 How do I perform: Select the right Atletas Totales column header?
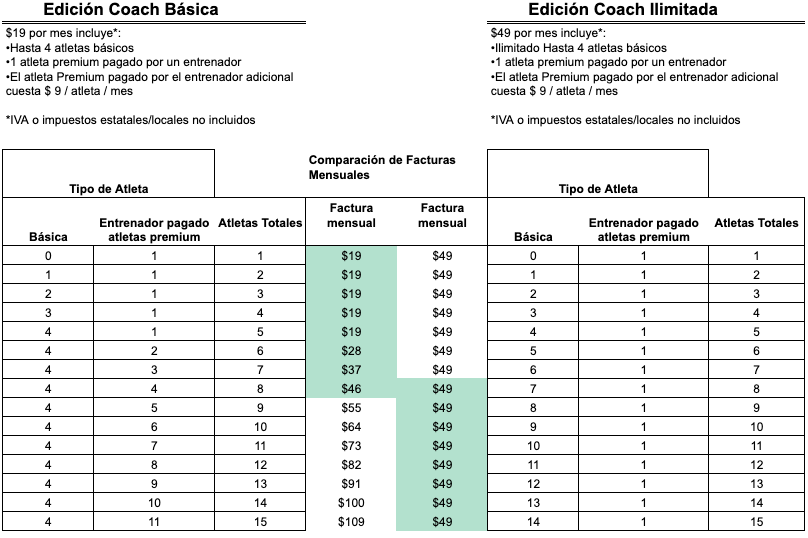click(756, 223)
